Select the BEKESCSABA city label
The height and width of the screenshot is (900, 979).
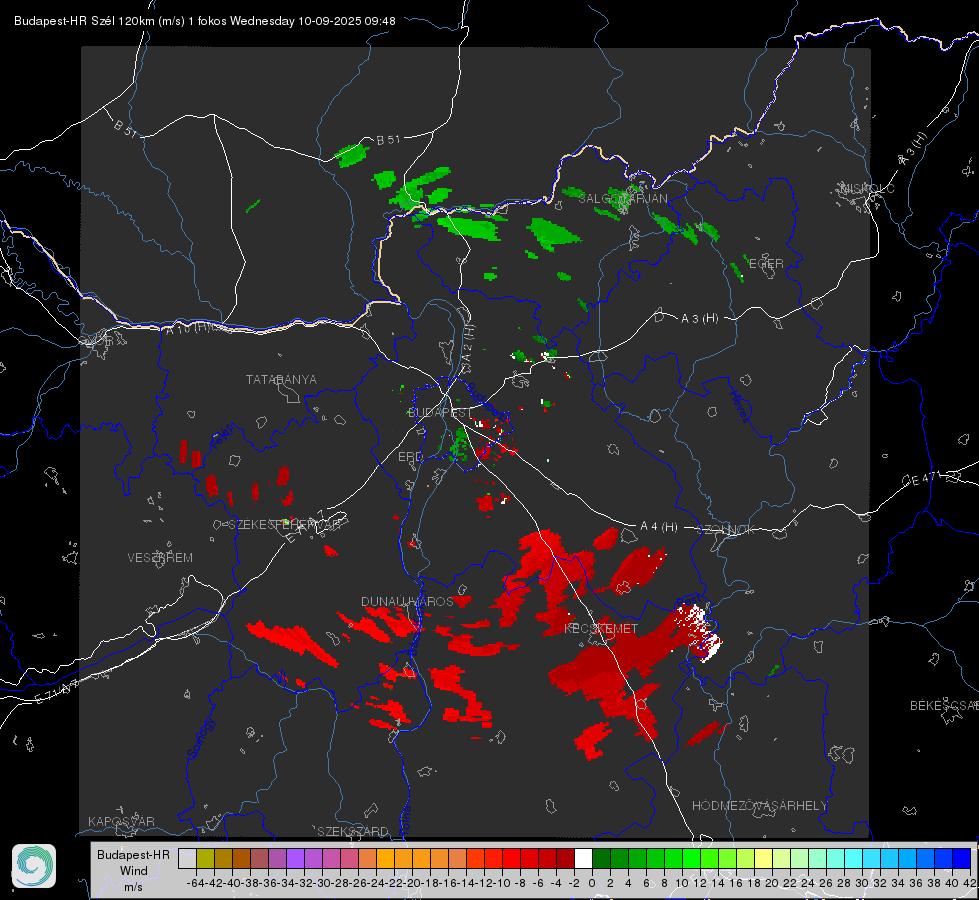944,705
